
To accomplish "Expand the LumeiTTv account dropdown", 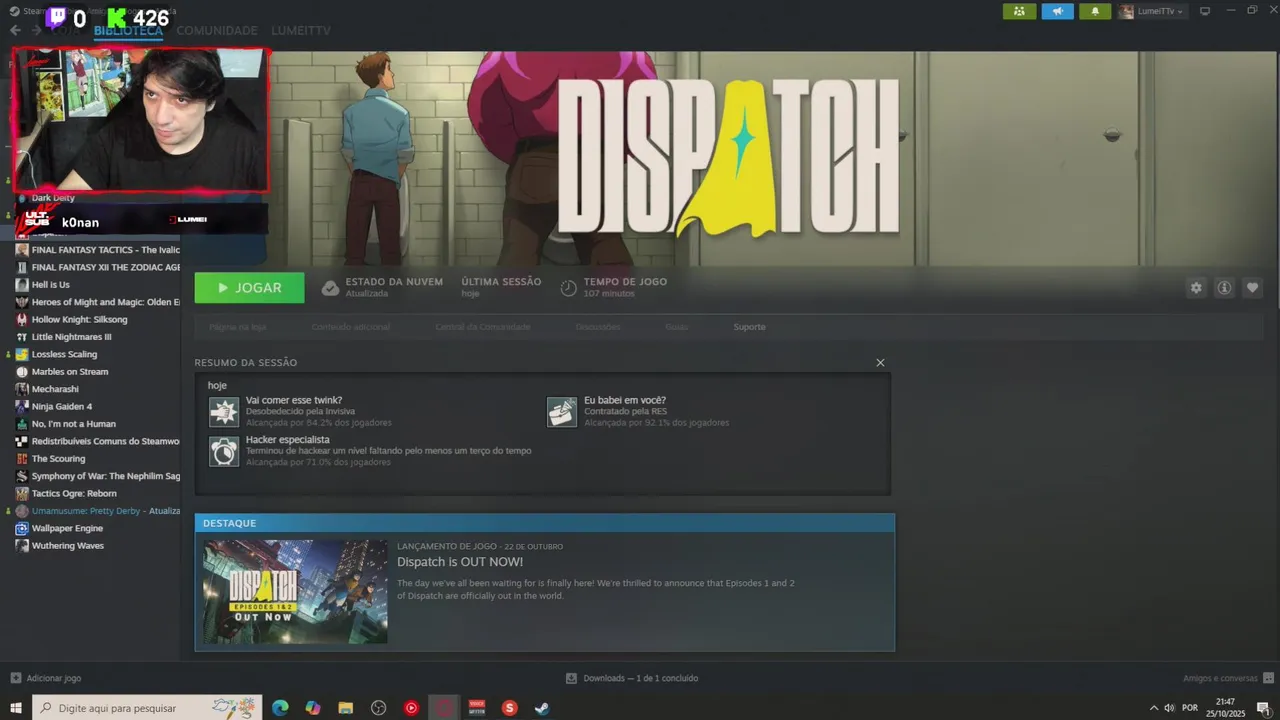I will [1151, 11].
